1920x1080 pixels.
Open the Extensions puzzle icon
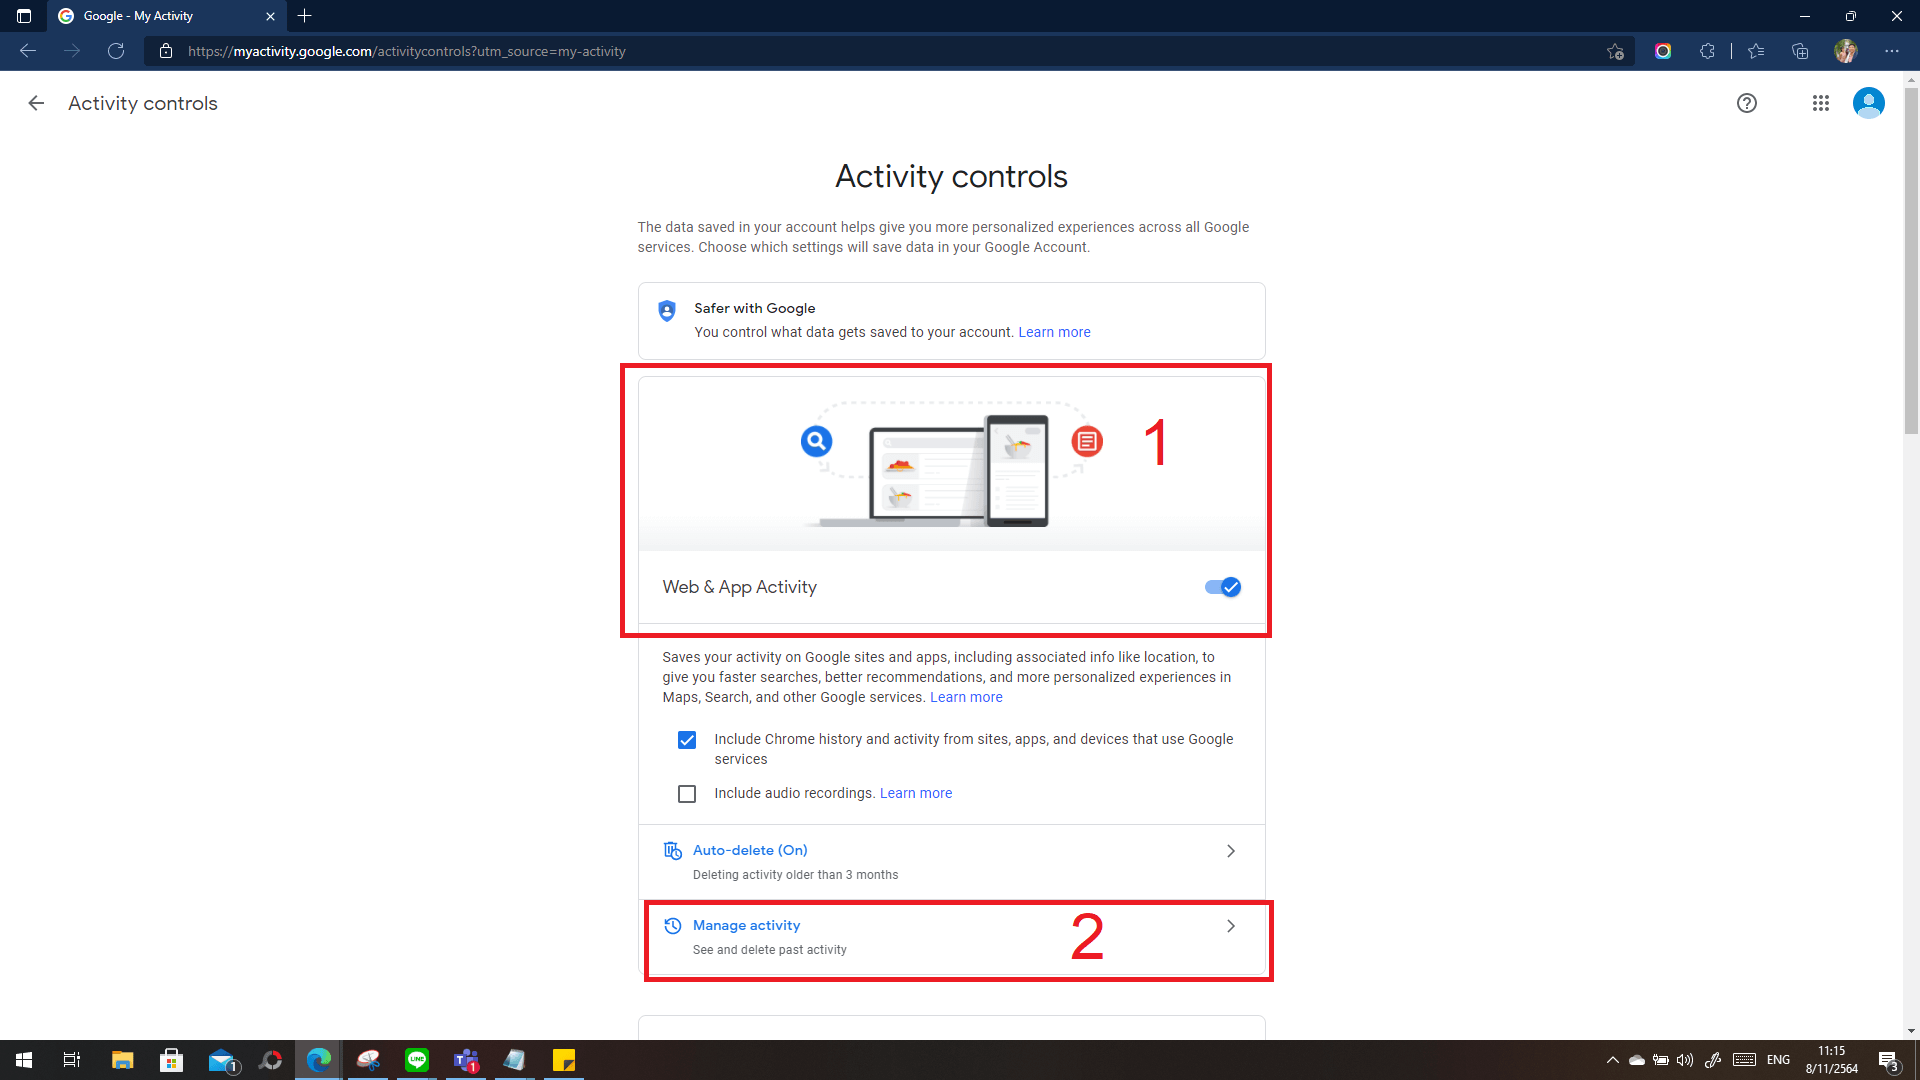1707,51
